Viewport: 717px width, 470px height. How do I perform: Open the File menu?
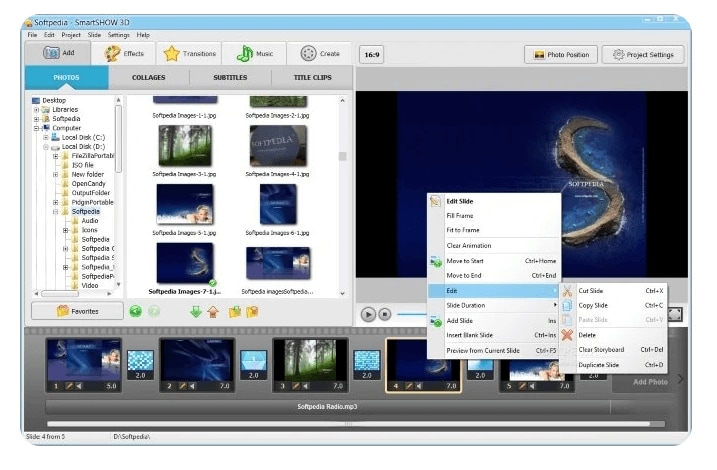32,35
